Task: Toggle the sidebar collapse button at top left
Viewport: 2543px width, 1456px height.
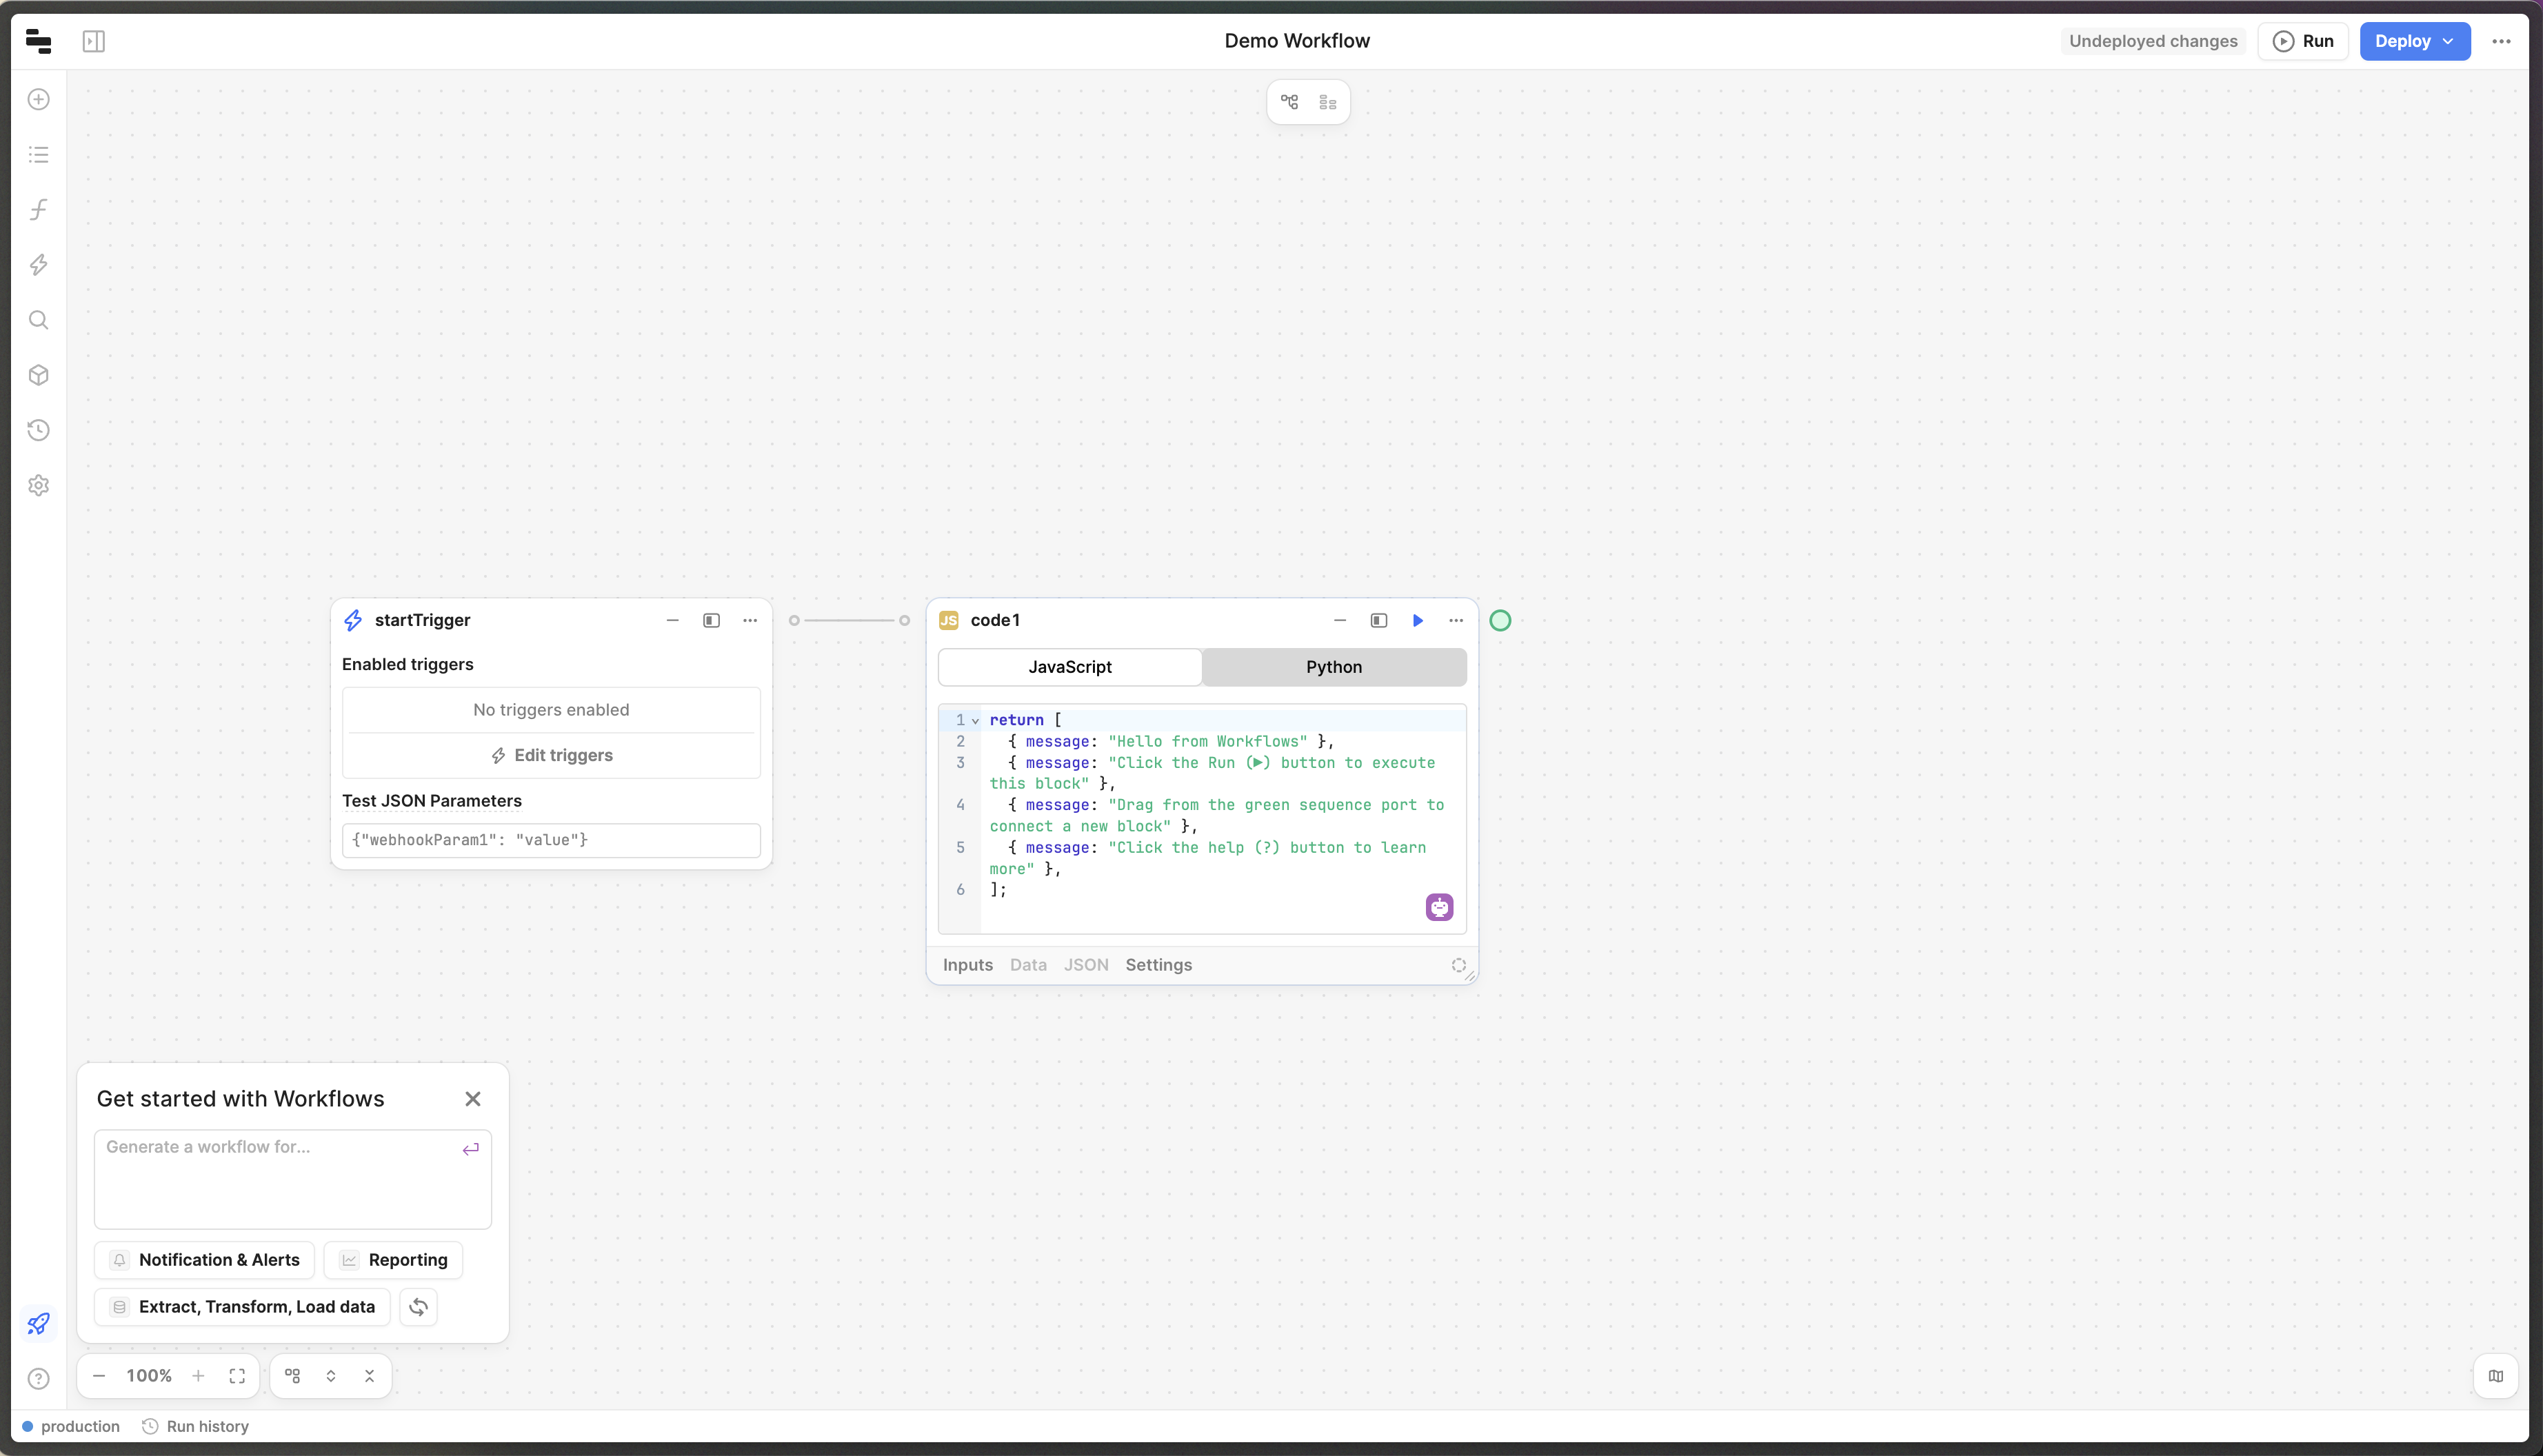Action: [94, 39]
